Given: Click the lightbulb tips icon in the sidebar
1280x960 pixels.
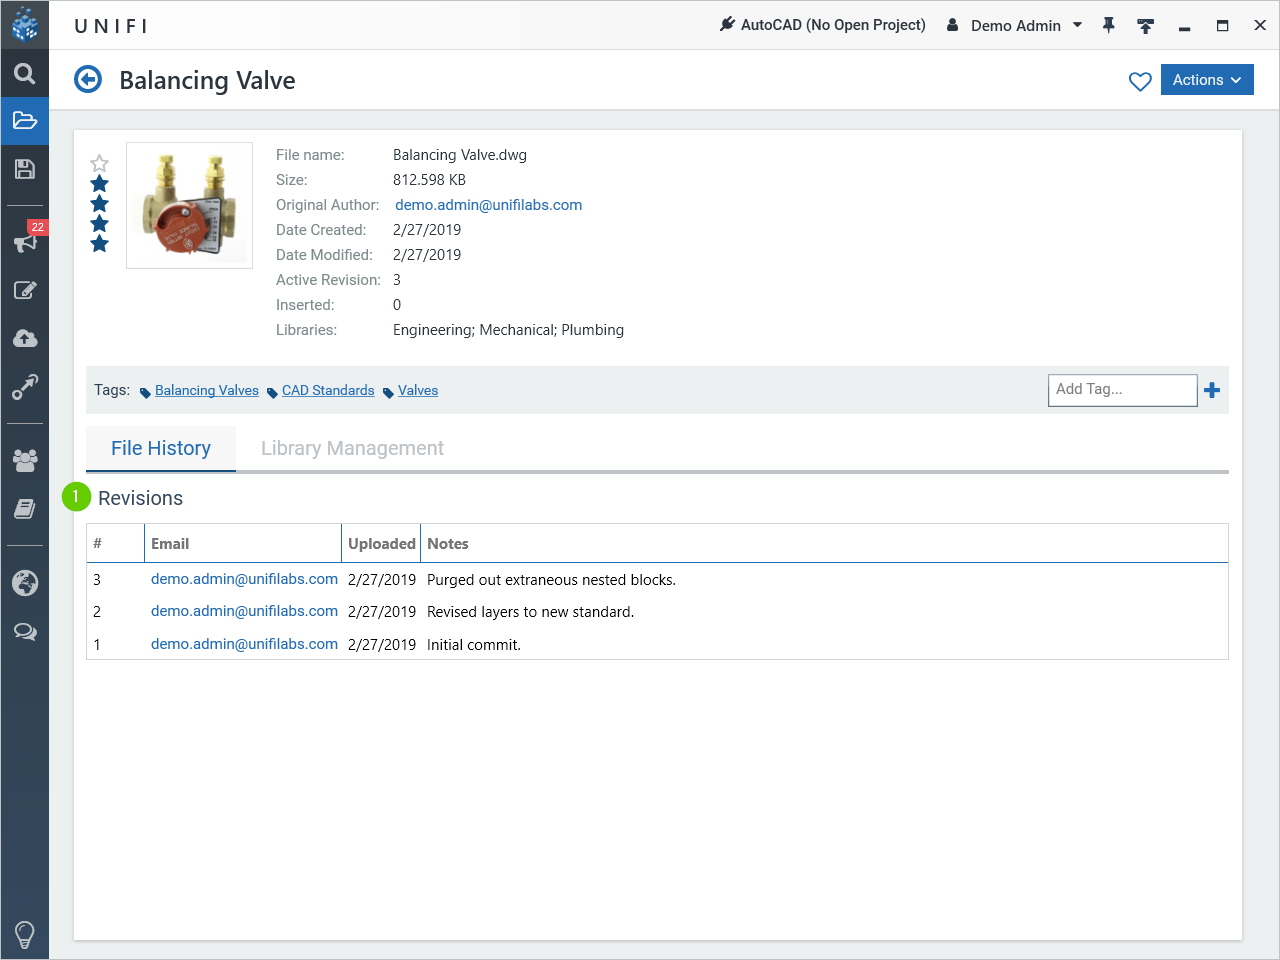Looking at the screenshot, I should click(x=25, y=935).
